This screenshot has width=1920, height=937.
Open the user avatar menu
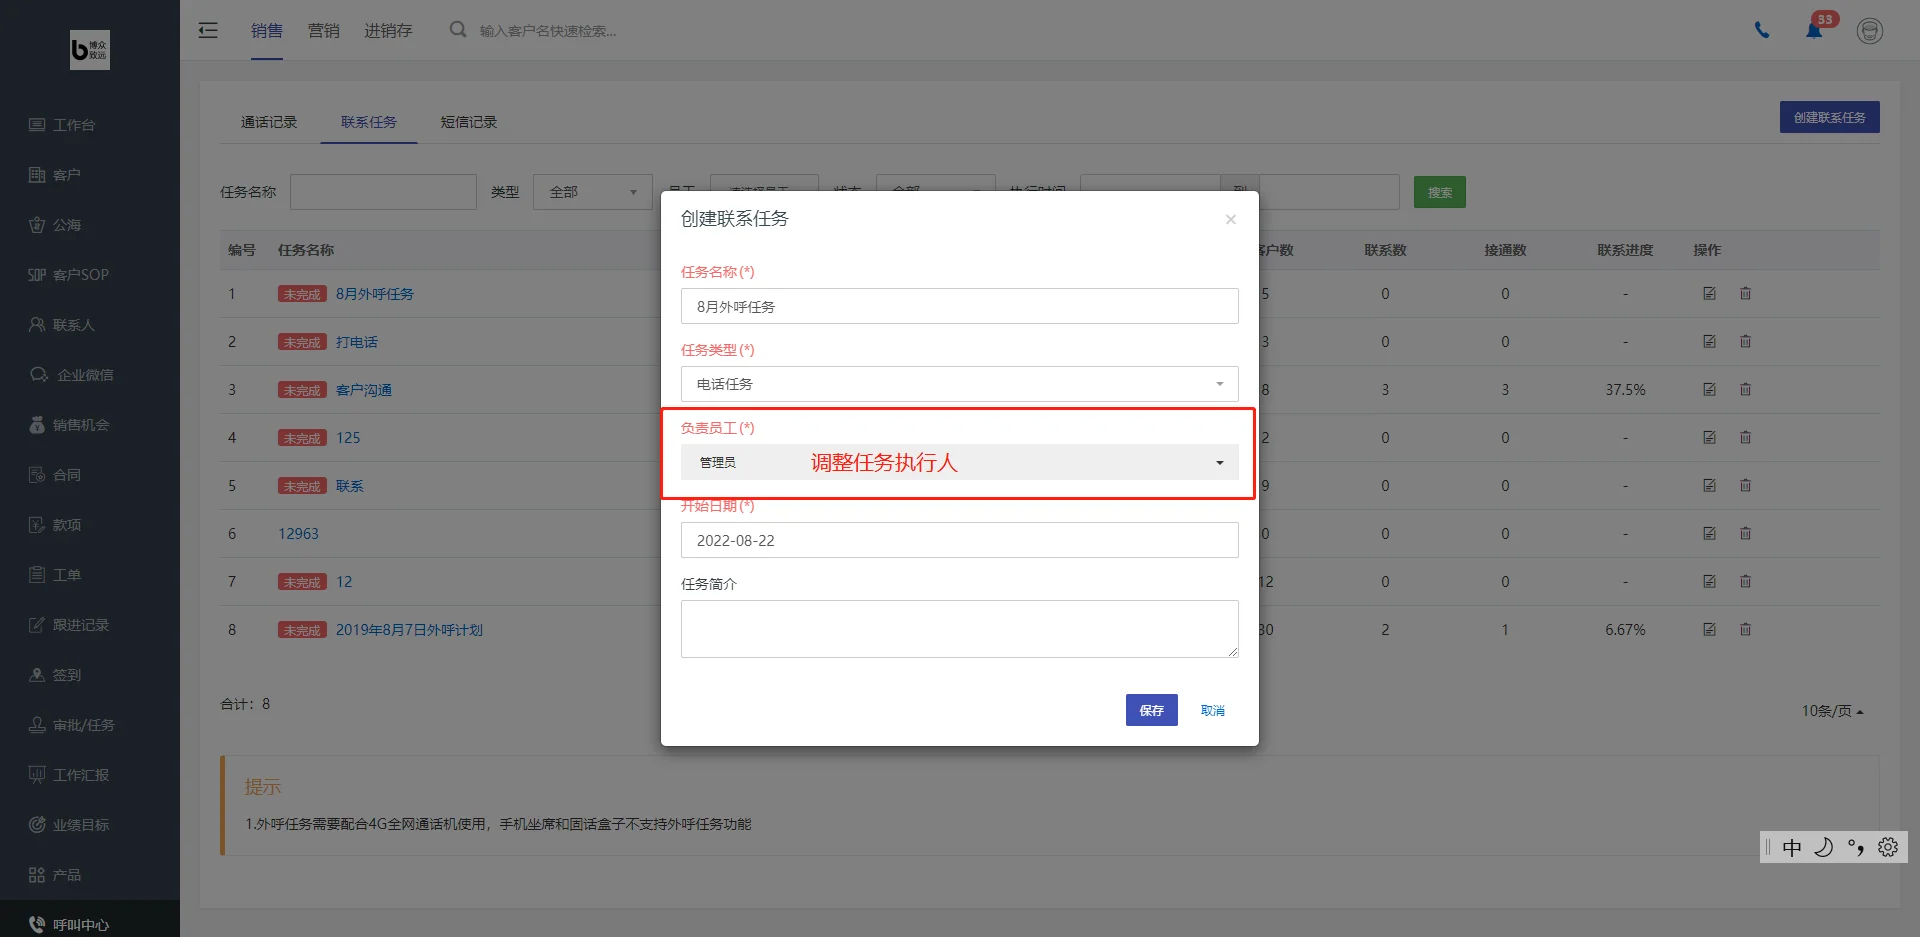coord(1870,31)
